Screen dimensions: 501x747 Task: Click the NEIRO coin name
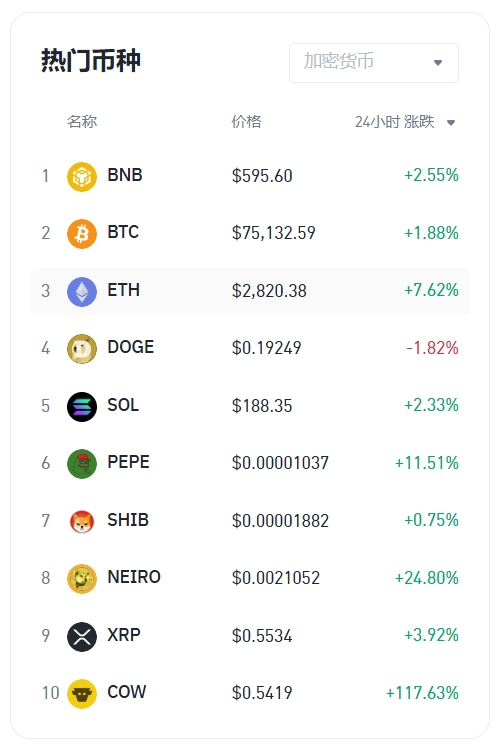[x=134, y=577]
